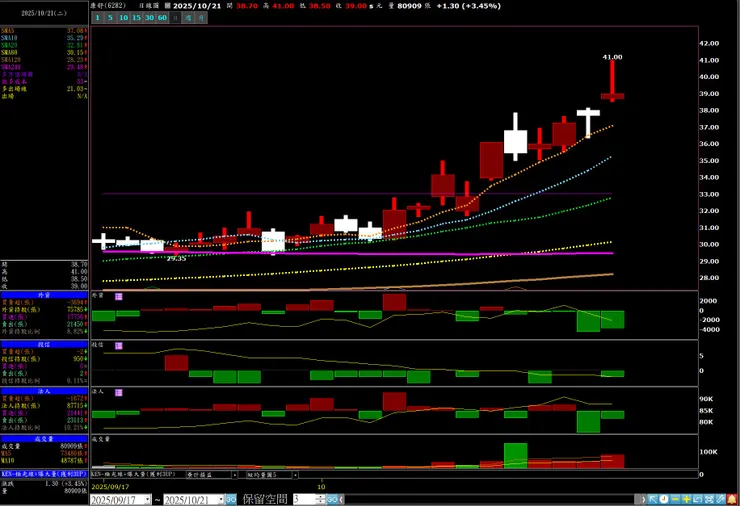Viewport: 740px width, 506px height.
Task: Click GO button next to 保留空間 field
Action: pos(332,499)
